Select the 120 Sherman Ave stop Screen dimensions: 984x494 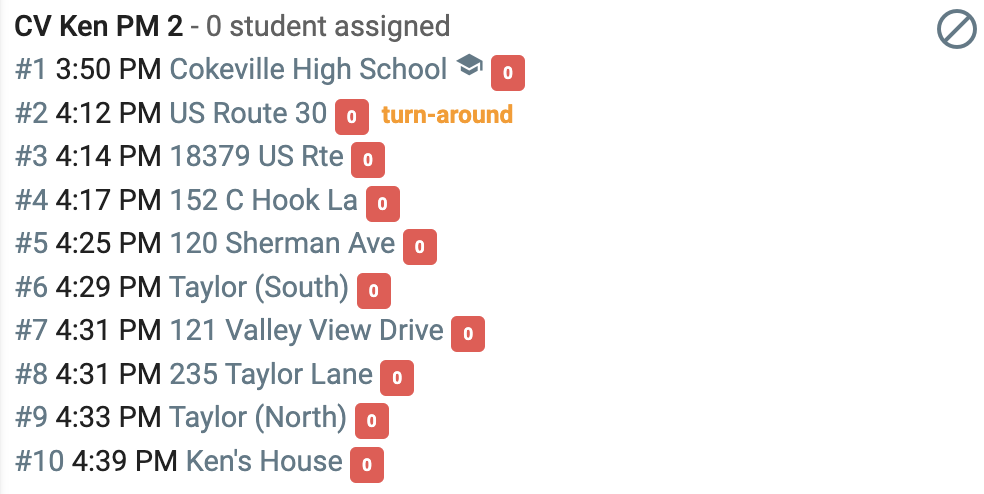click(282, 244)
